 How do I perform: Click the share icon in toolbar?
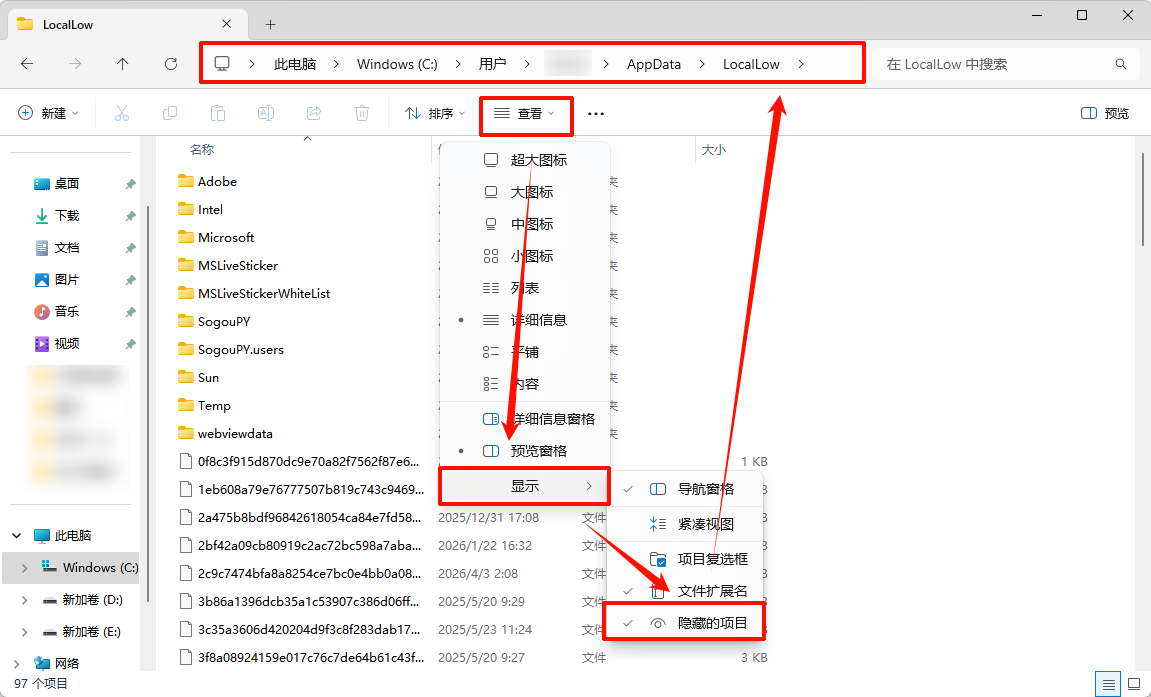(314, 114)
